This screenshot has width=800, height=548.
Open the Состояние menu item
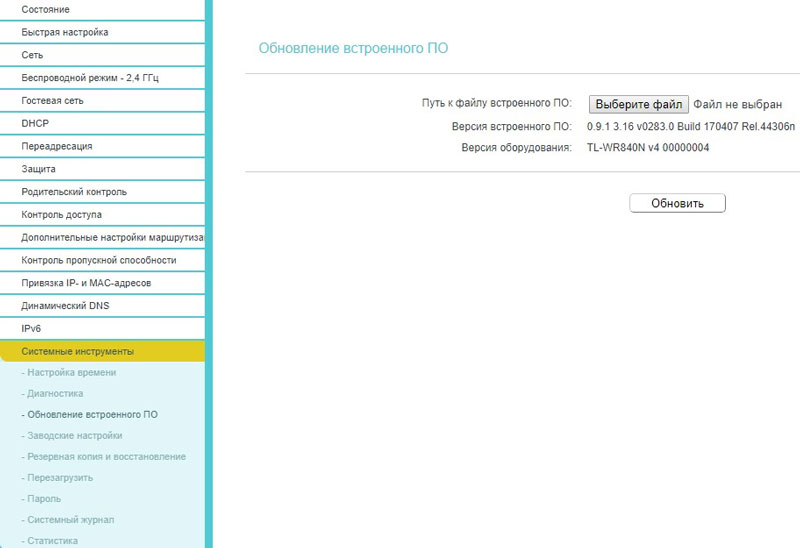click(x=102, y=10)
